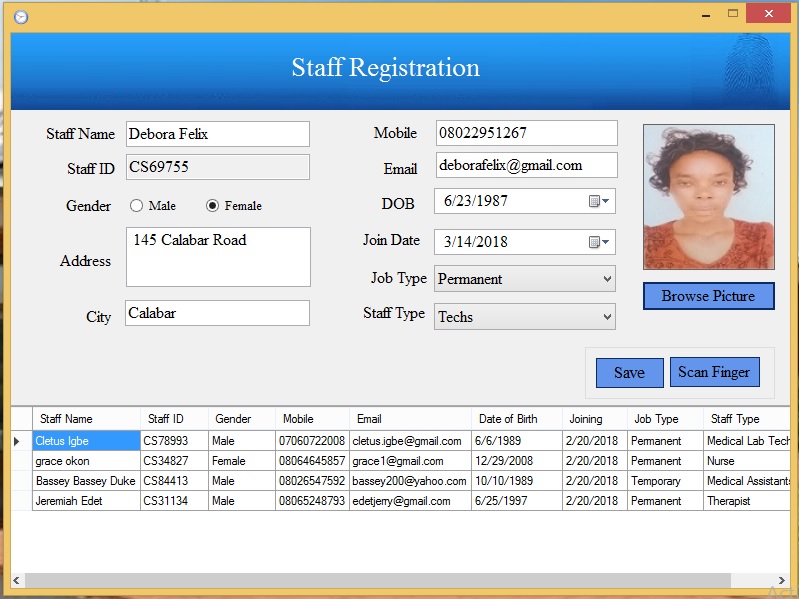Click the Female gender cell for grace okon

(242, 461)
